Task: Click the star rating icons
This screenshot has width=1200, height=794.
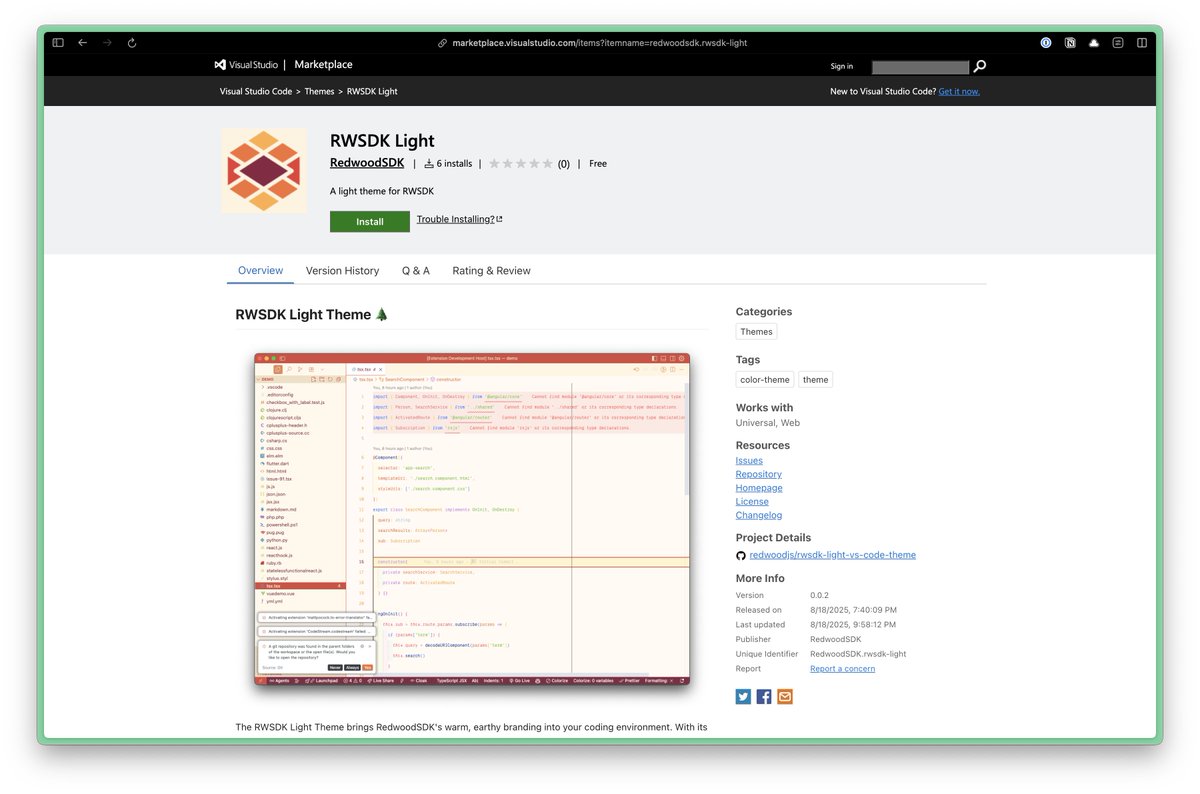Action: tap(520, 163)
